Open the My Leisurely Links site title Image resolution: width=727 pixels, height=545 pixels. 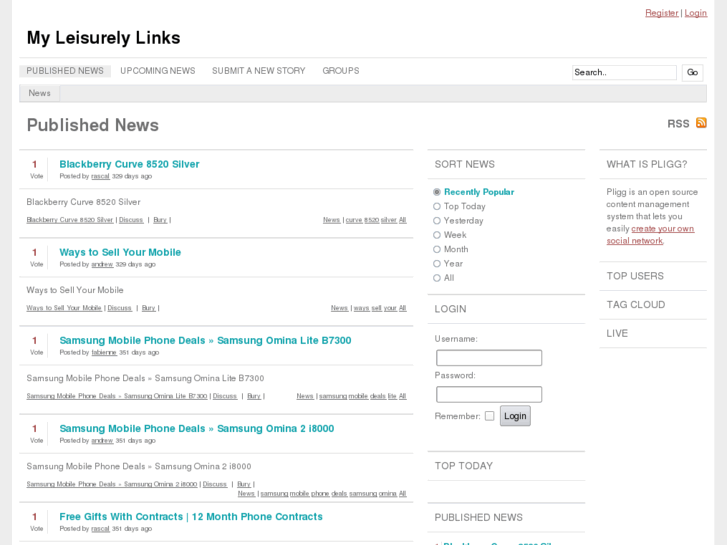tap(103, 38)
